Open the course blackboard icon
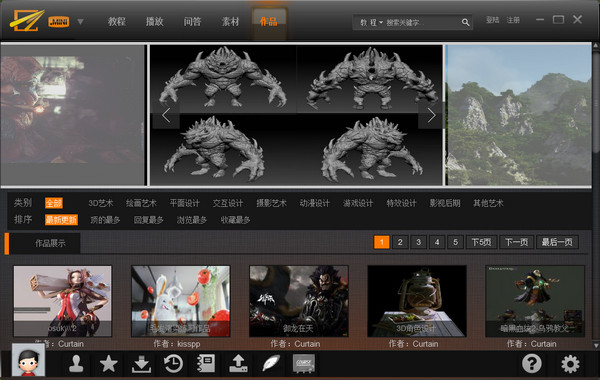 point(304,363)
